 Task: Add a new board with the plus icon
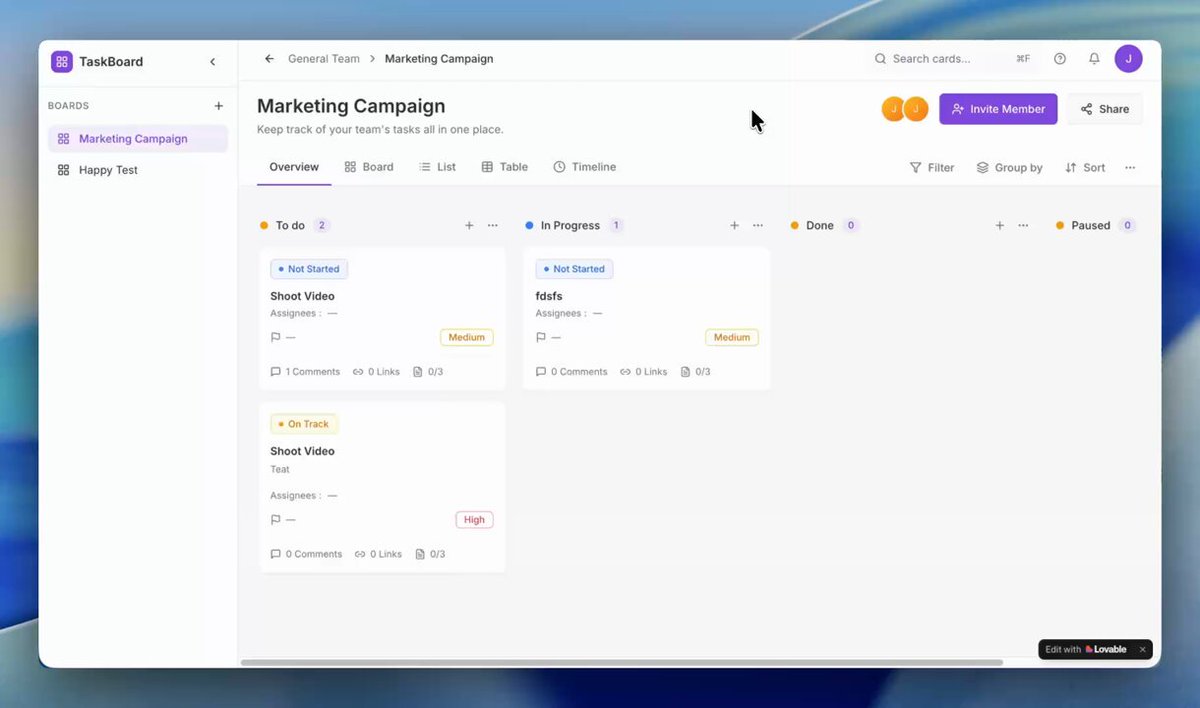(x=219, y=106)
